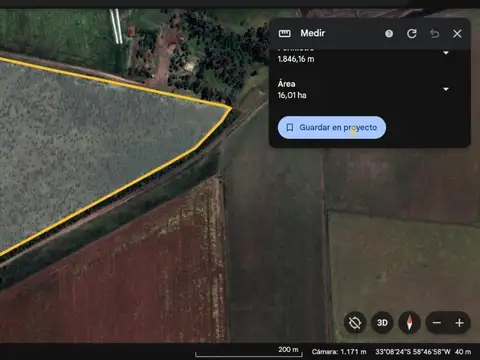
Task: Select the 1.846,16 m perimeter value
Action: 296,59
